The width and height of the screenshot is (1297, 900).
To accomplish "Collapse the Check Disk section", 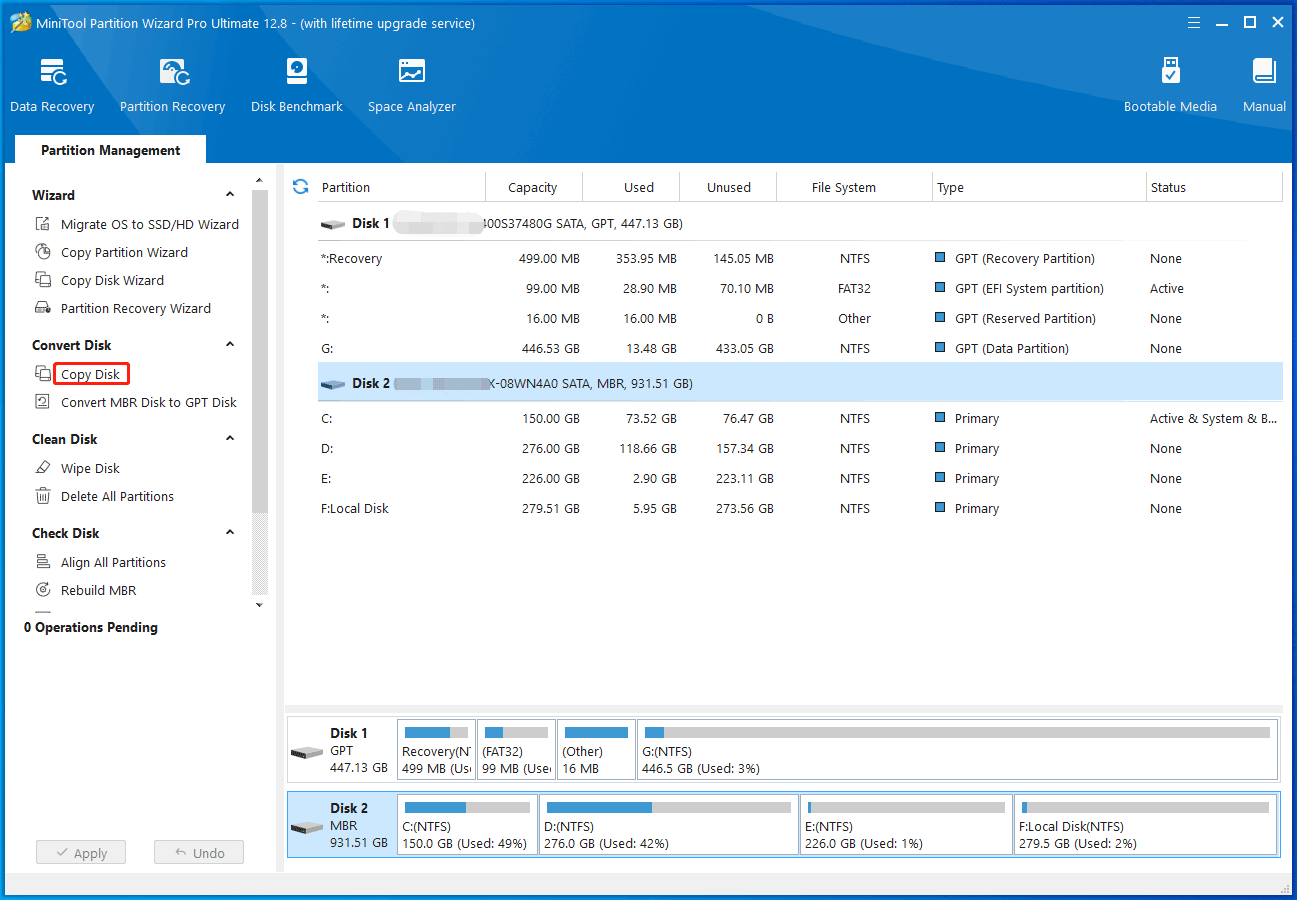I will [230, 533].
